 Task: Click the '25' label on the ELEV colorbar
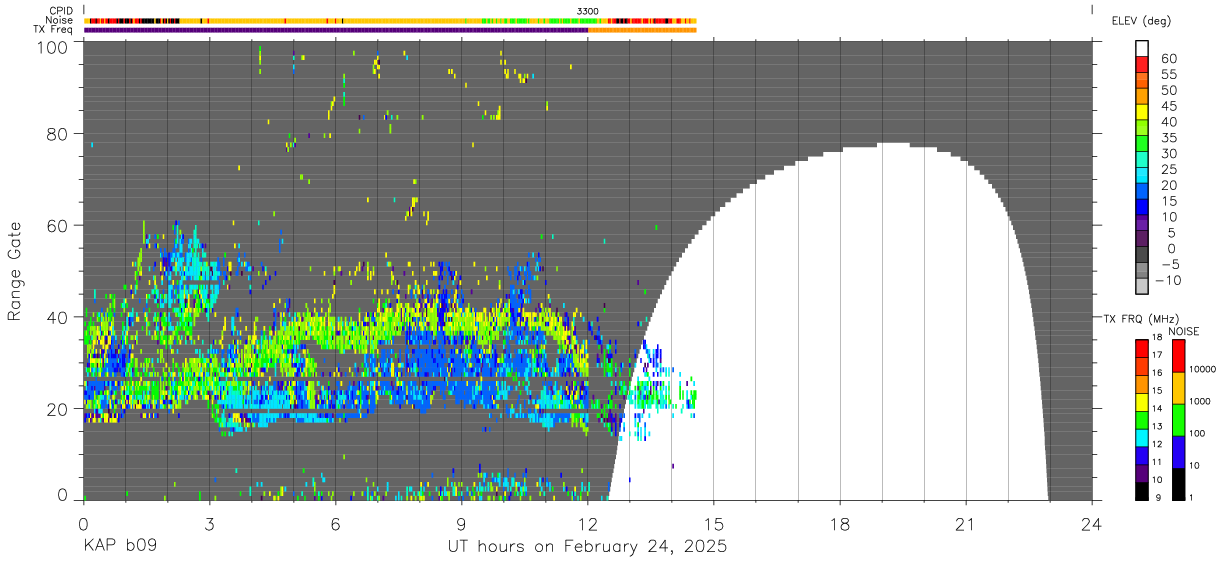(x=1169, y=169)
